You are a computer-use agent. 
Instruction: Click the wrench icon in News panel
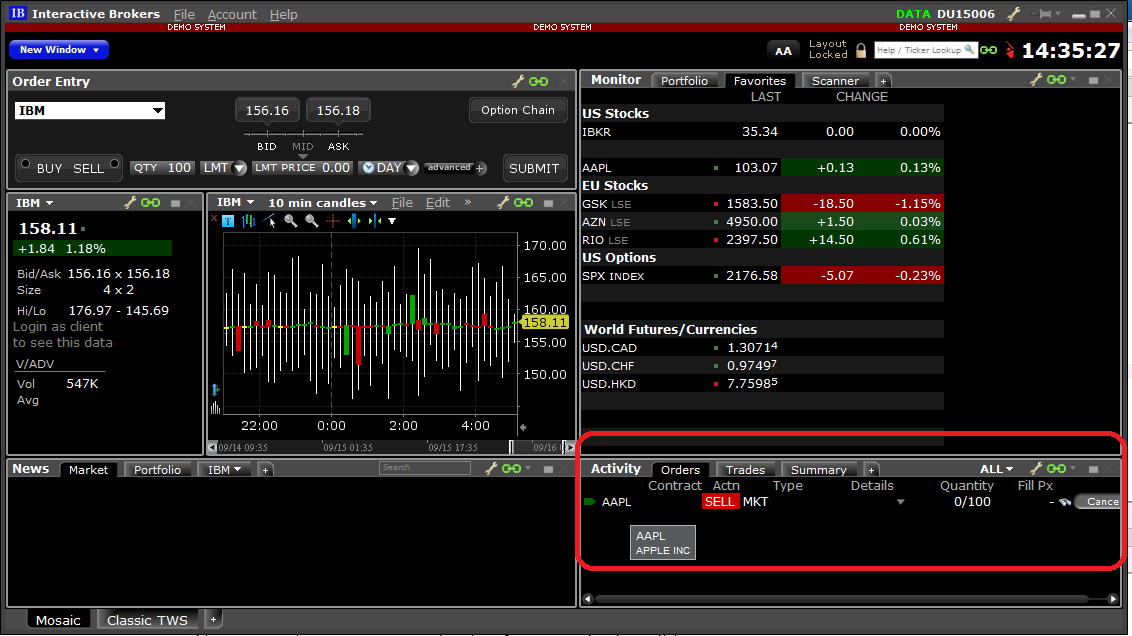[491, 469]
